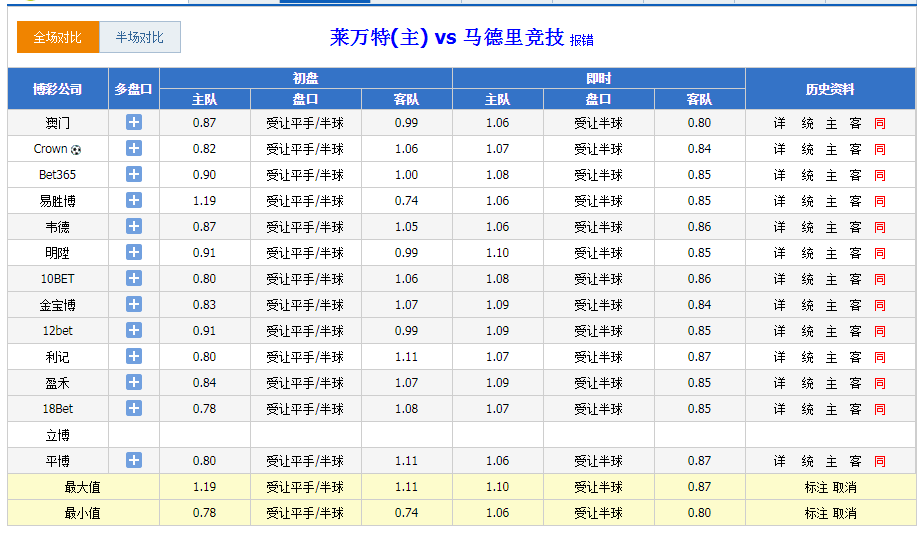This screenshot has height=534, width=924.
Task: Select the 立博 company name
Action: pos(58,435)
